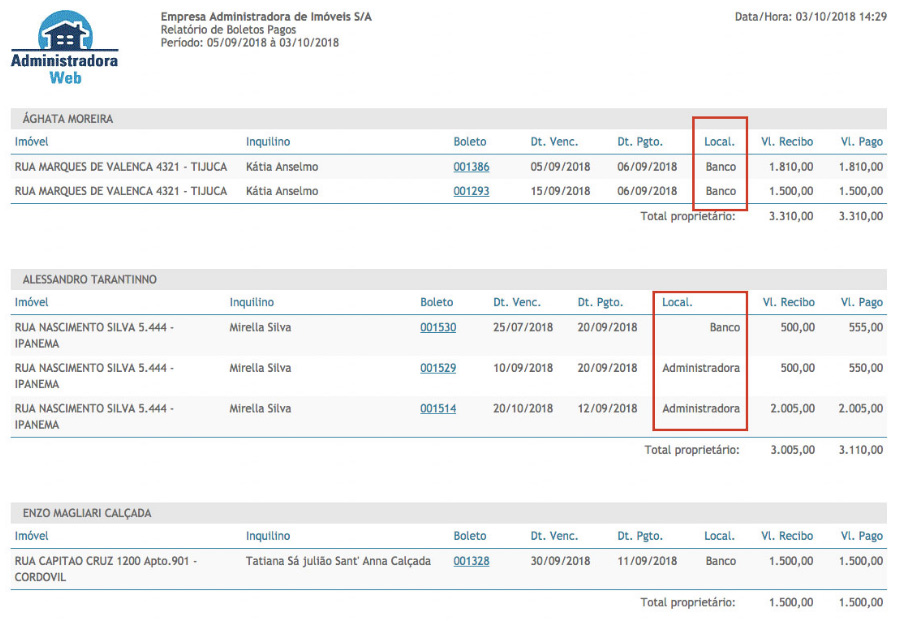Screen dimensions: 900x621
Task: Open Enzo's boleto 001328
Action: (x=471, y=561)
